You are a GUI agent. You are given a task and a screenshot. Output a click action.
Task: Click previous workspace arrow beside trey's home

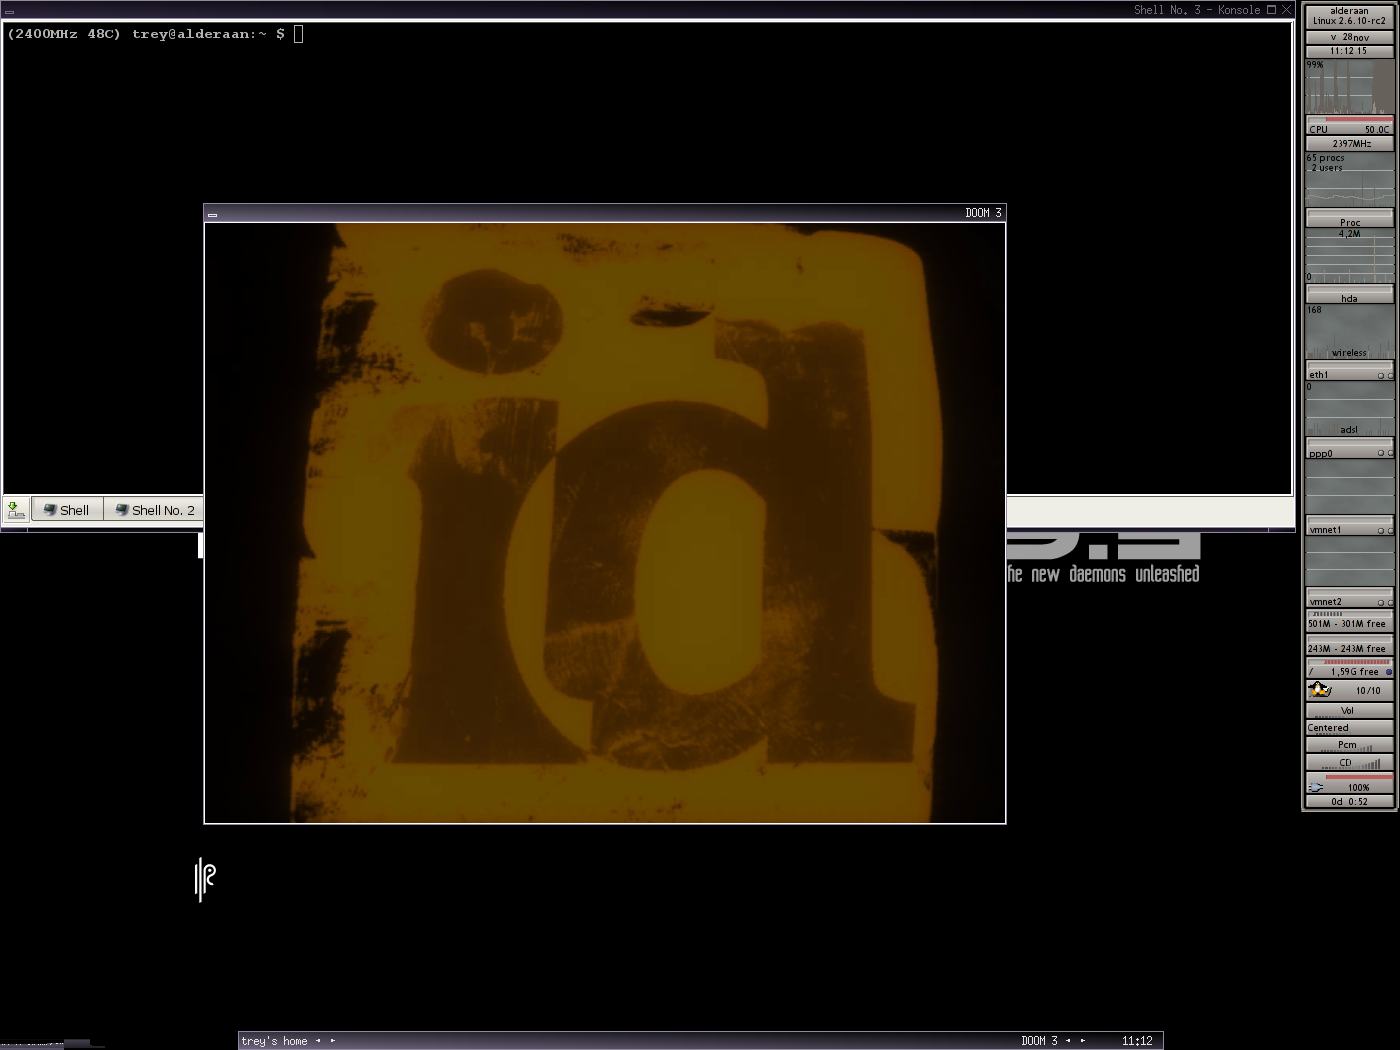click(318, 1041)
